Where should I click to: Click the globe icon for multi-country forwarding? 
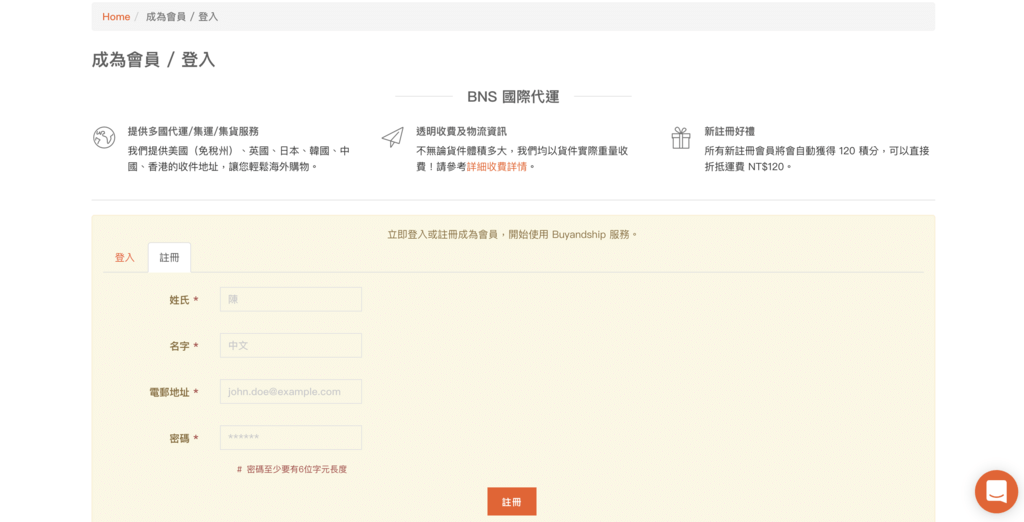coord(104,138)
